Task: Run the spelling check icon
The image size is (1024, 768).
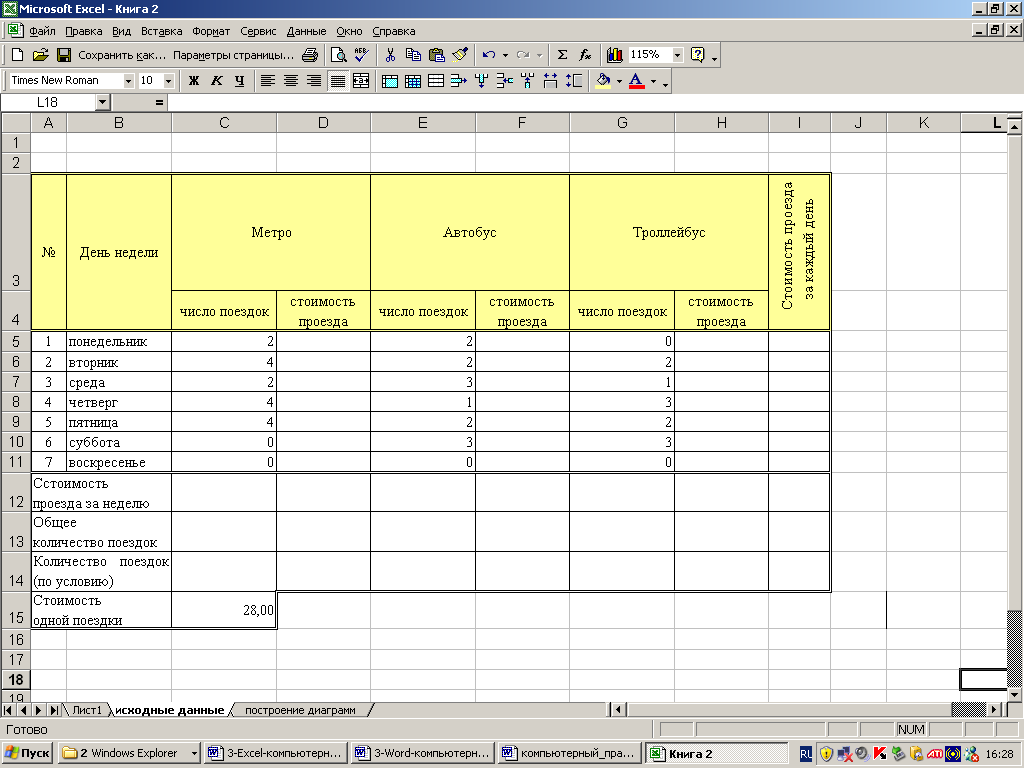Action: click(x=361, y=55)
